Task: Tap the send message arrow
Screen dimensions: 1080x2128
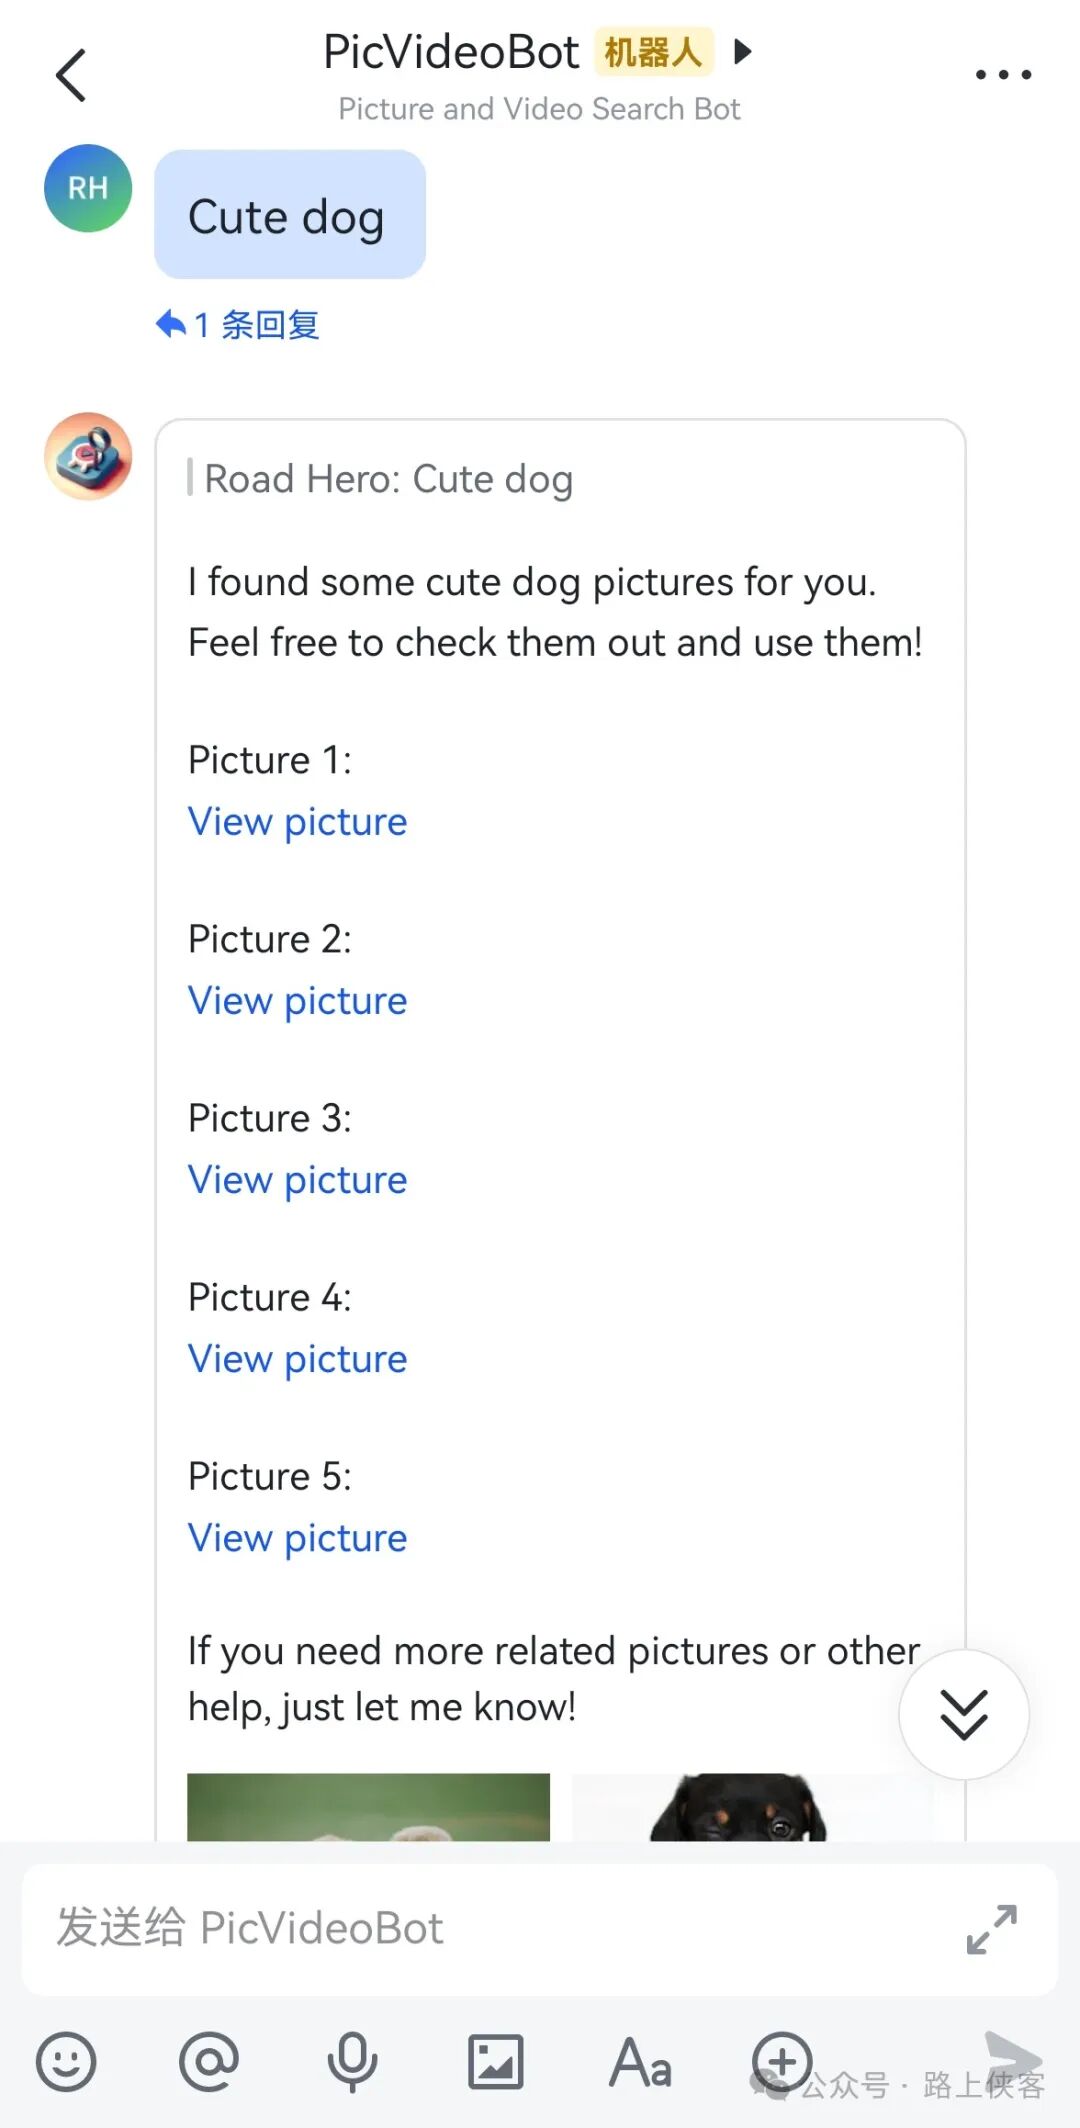Action: 1013,2060
